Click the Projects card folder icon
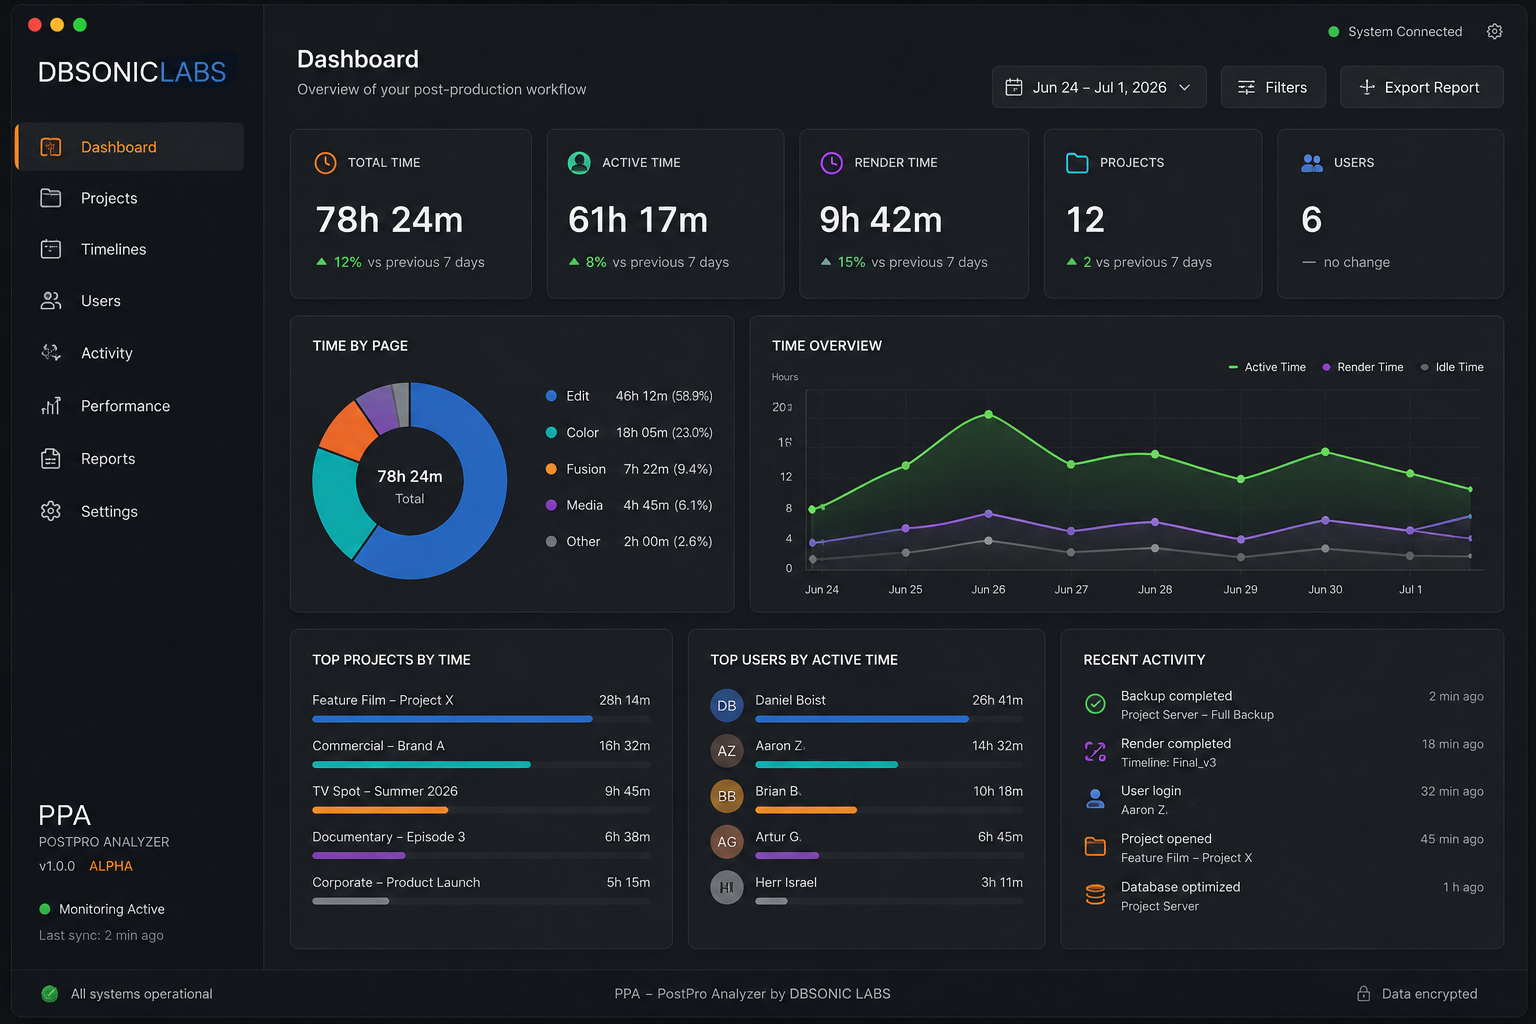The width and height of the screenshot is (1536, 1024). pyautogui.click(x=1077, y=163)
